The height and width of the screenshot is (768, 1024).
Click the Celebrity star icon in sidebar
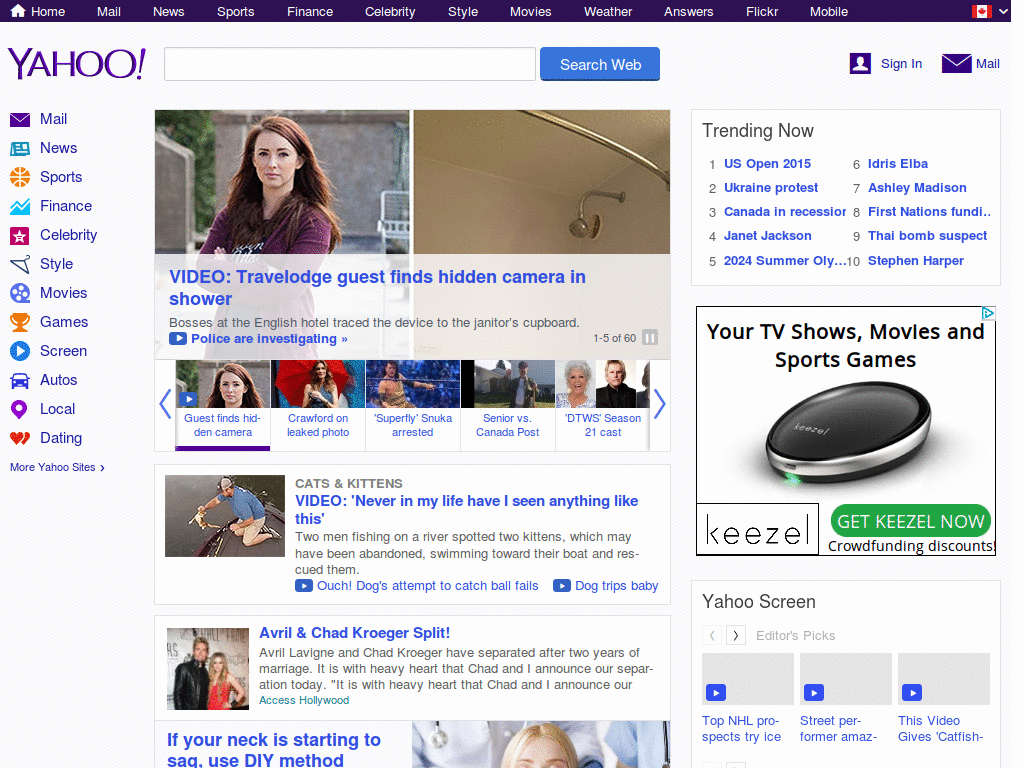[20, 235]
